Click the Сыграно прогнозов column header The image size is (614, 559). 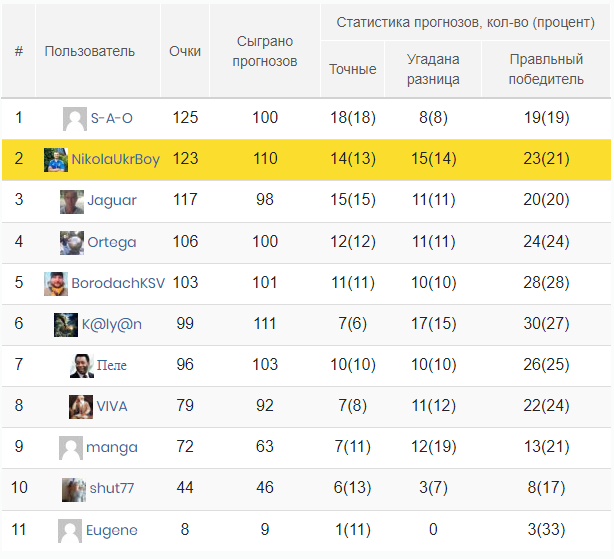point(265,51)
